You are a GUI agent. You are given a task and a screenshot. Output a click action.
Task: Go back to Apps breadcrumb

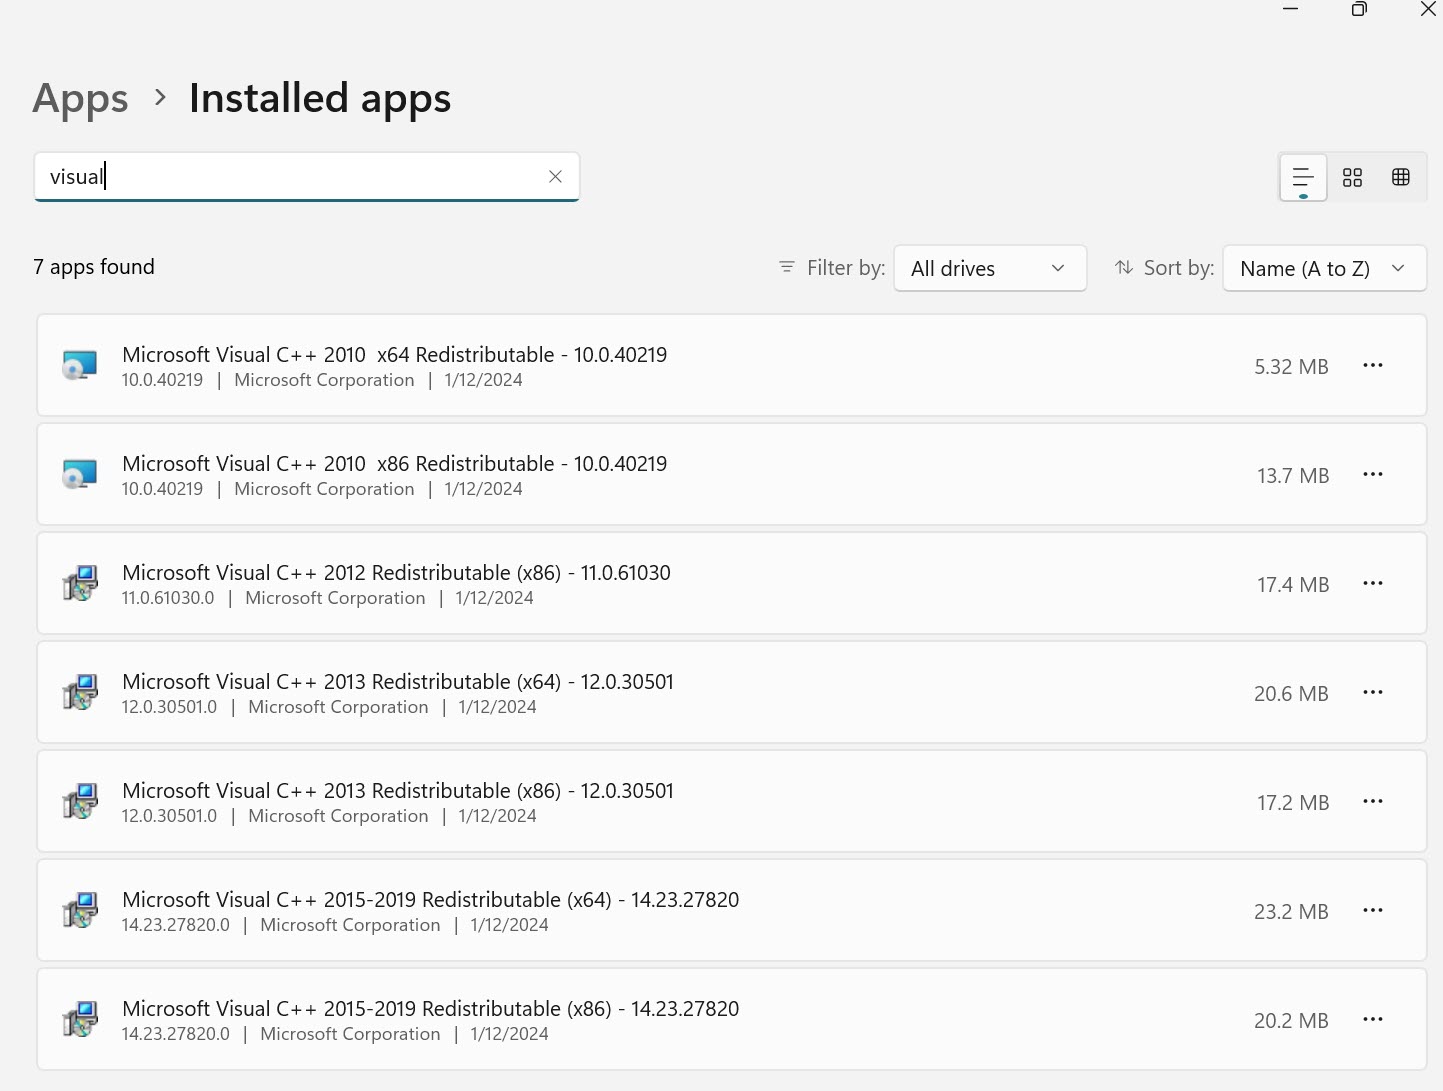[81, 99]
